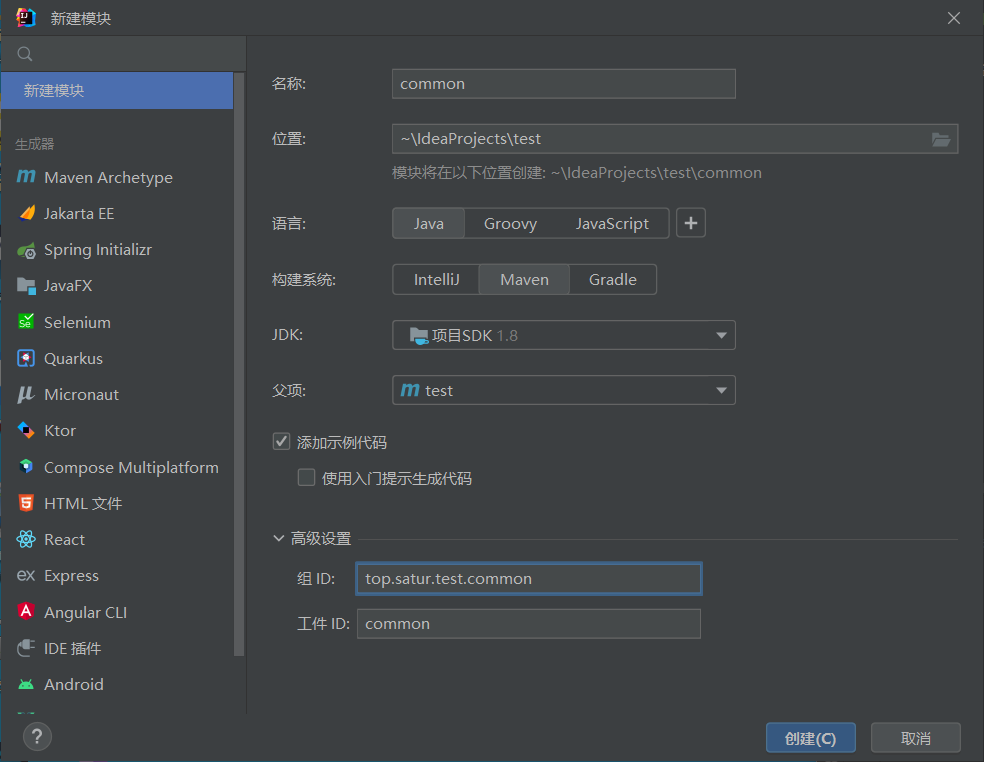This screenshot has height=762, width=984.
Task: Click the 创建(C) button
Action: tap(810, 738)
